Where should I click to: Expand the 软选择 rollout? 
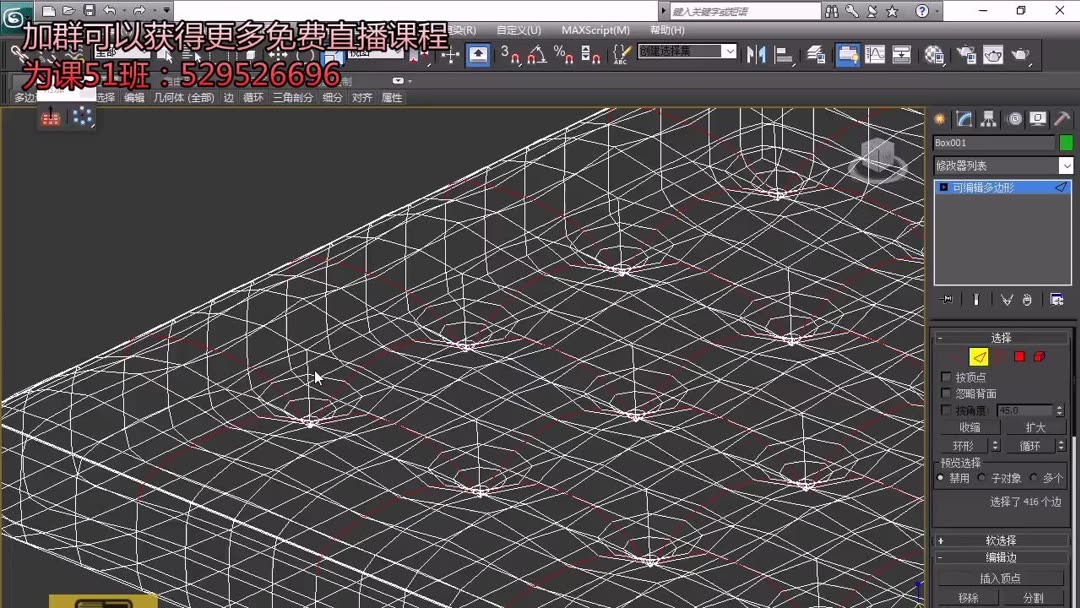(x=1003, y=539)
